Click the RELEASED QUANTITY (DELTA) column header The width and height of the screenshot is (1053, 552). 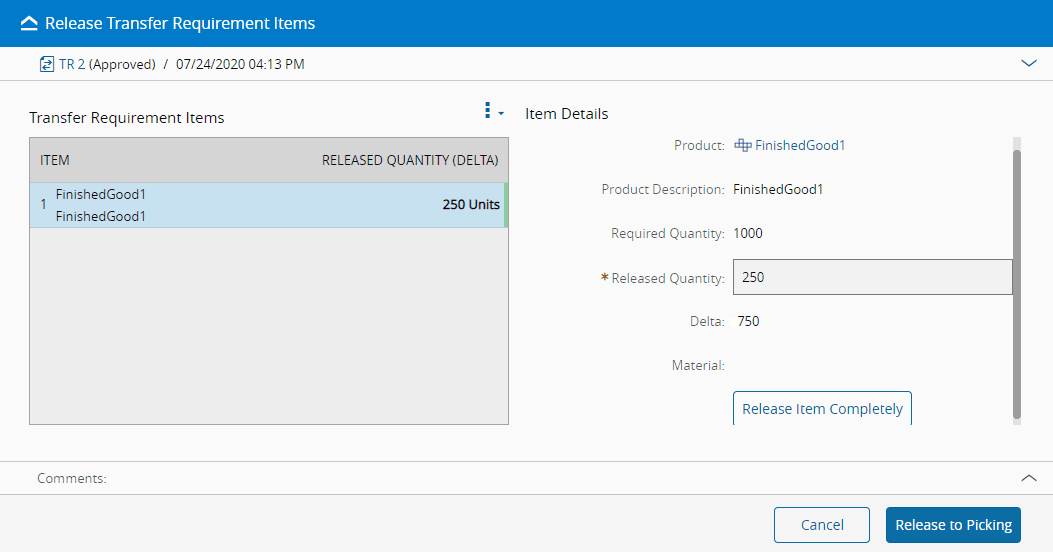[410, 160]
